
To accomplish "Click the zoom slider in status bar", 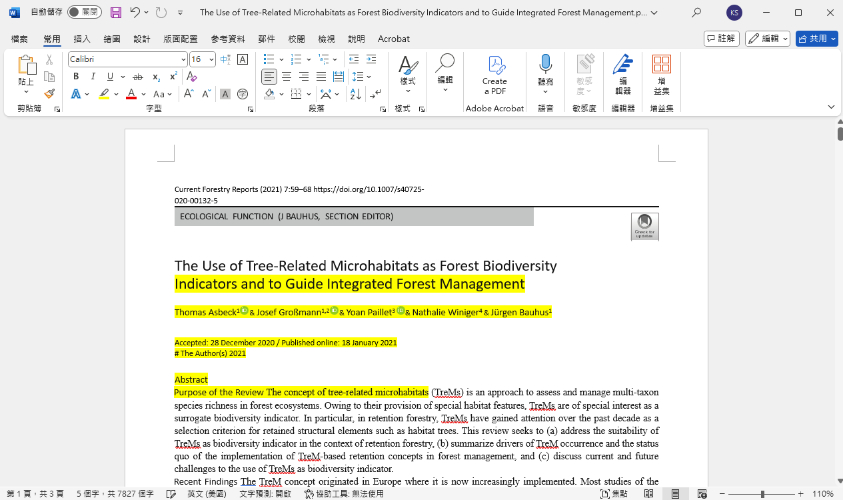I will [x=762, y=494].
